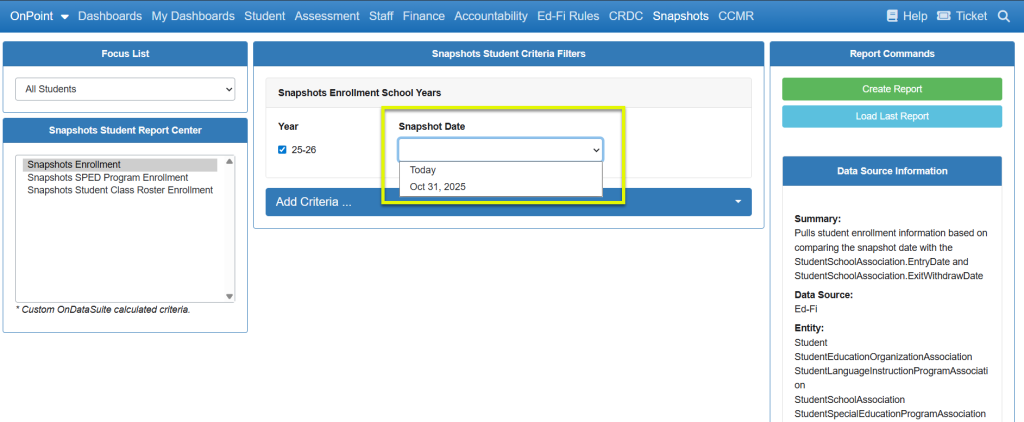
Task: Click the search magnifier icon
Action: click(1003, 16)
